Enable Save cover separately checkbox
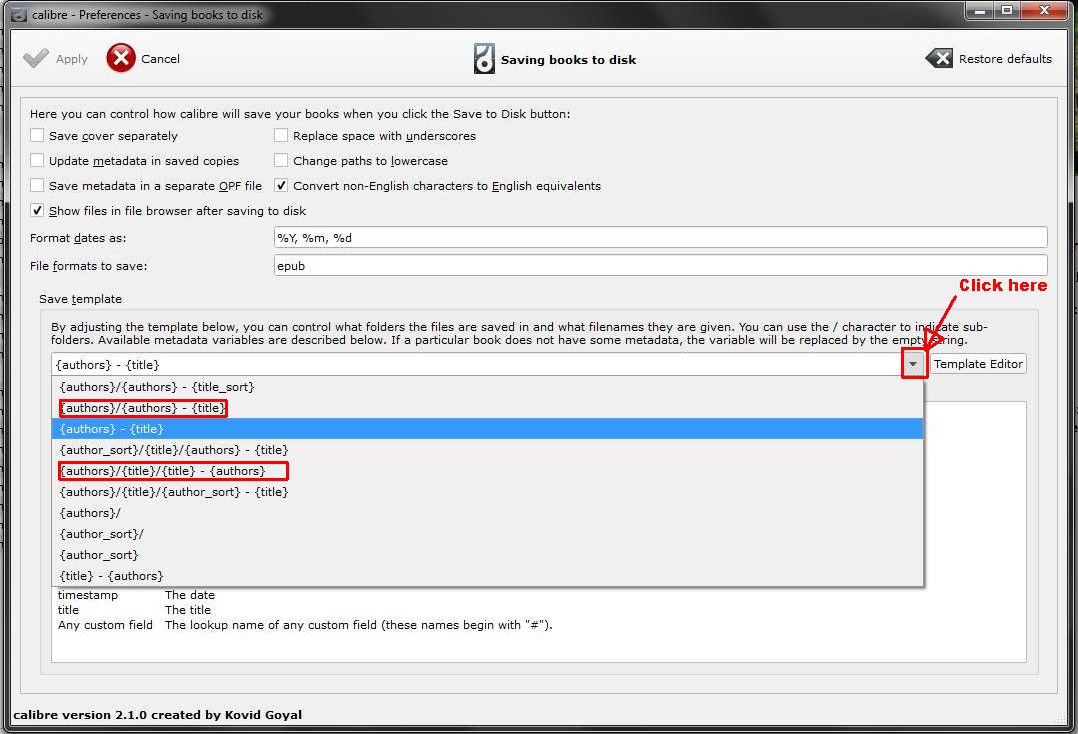 pyautogui.click(x=37, y=135)
